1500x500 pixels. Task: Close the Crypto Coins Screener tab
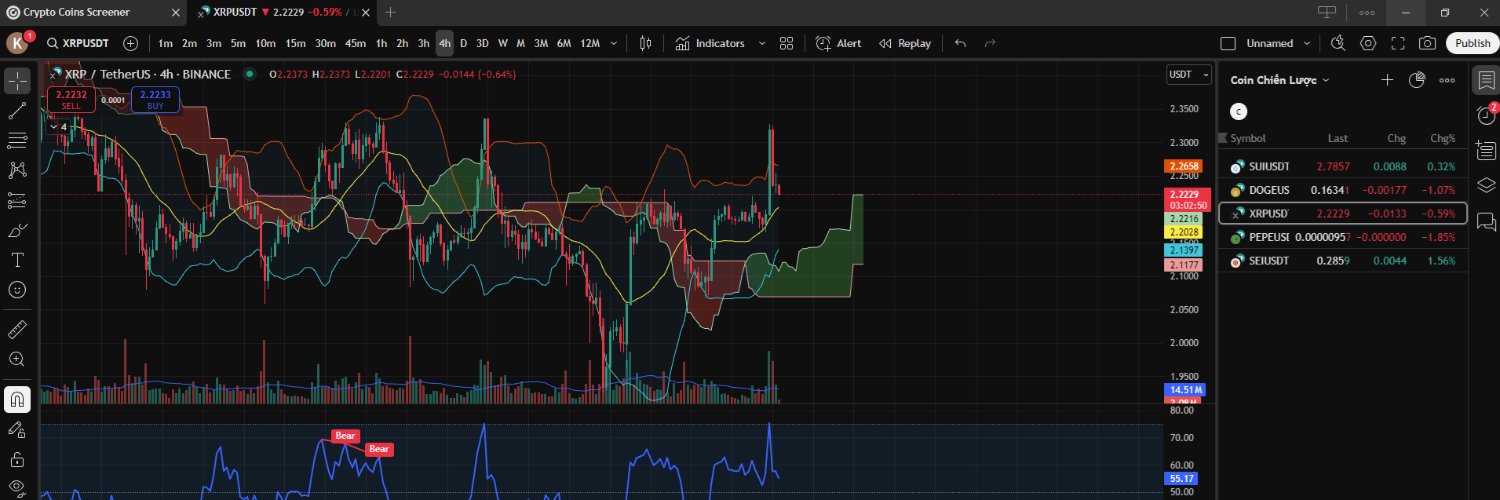[176, 12]
